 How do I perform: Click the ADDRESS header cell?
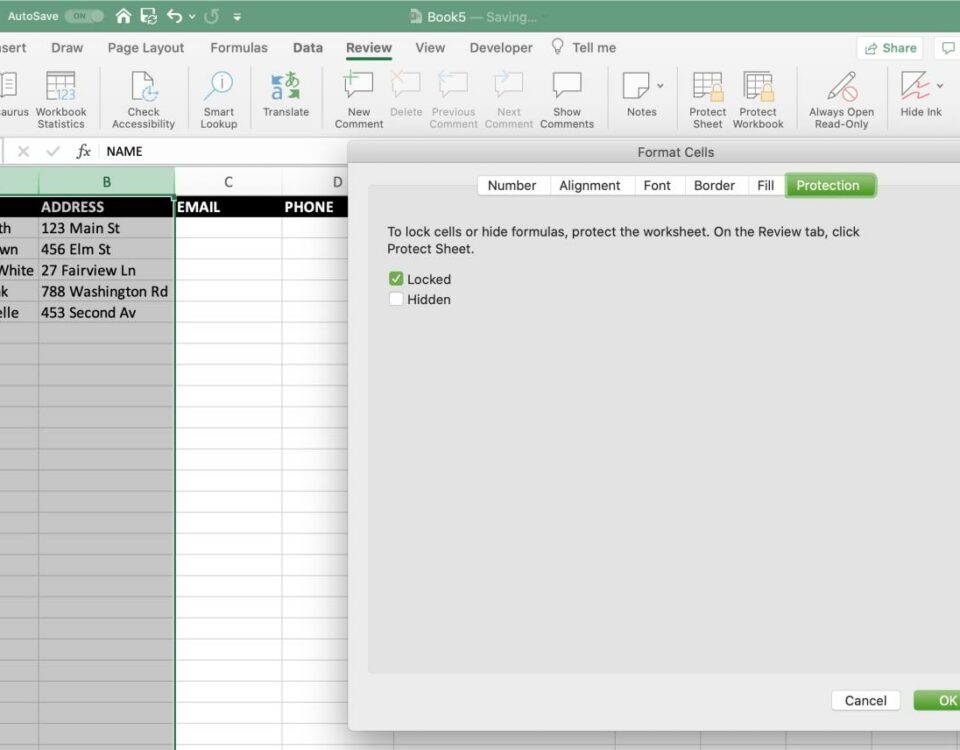pyautogui.click(x=107, y=207)
